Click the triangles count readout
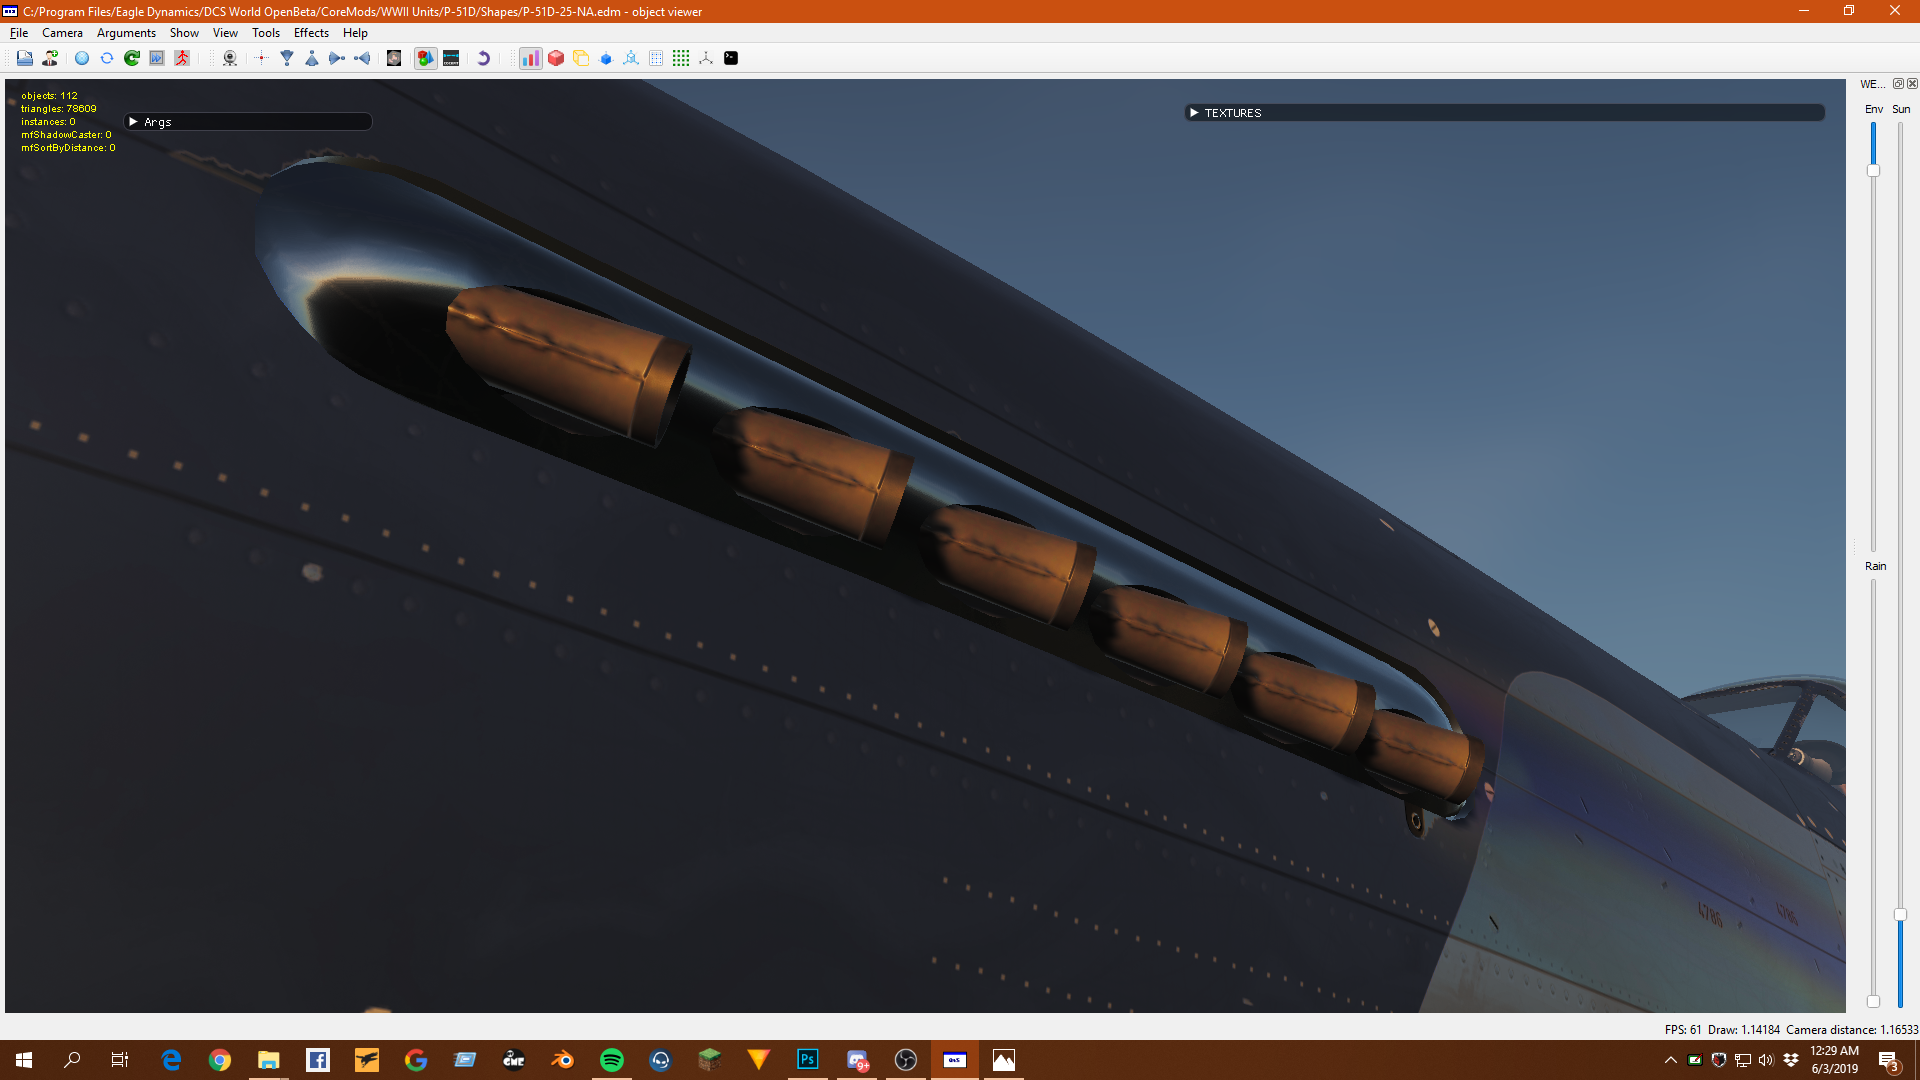The width and height of the screenshot is (1920, 1080). (59, 109)
